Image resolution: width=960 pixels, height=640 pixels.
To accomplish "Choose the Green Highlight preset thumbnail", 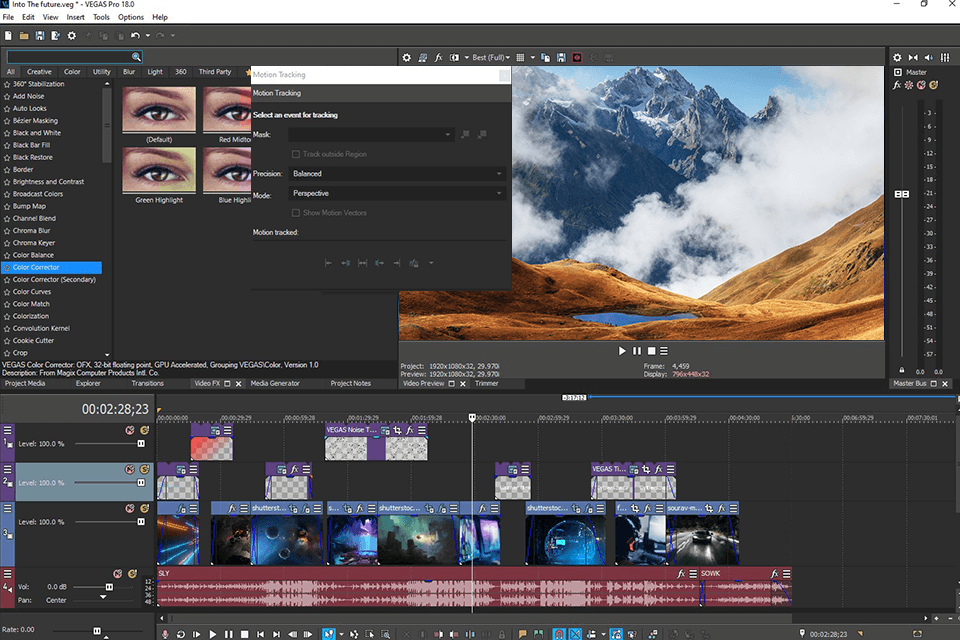I will pyautogui.click(x=159, y=172).
